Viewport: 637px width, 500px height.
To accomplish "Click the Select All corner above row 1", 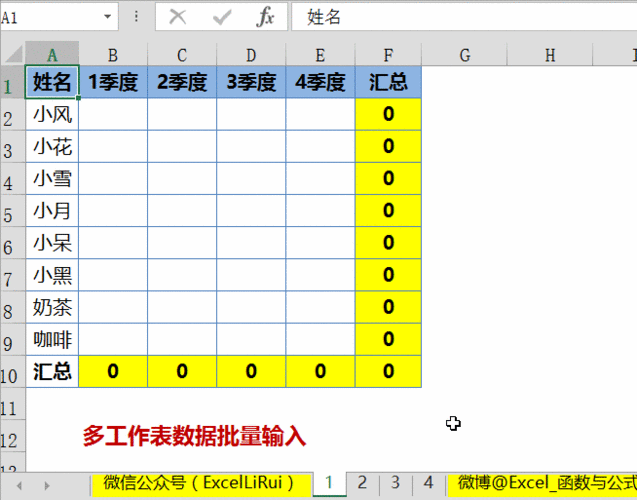I will pos(12,56).
